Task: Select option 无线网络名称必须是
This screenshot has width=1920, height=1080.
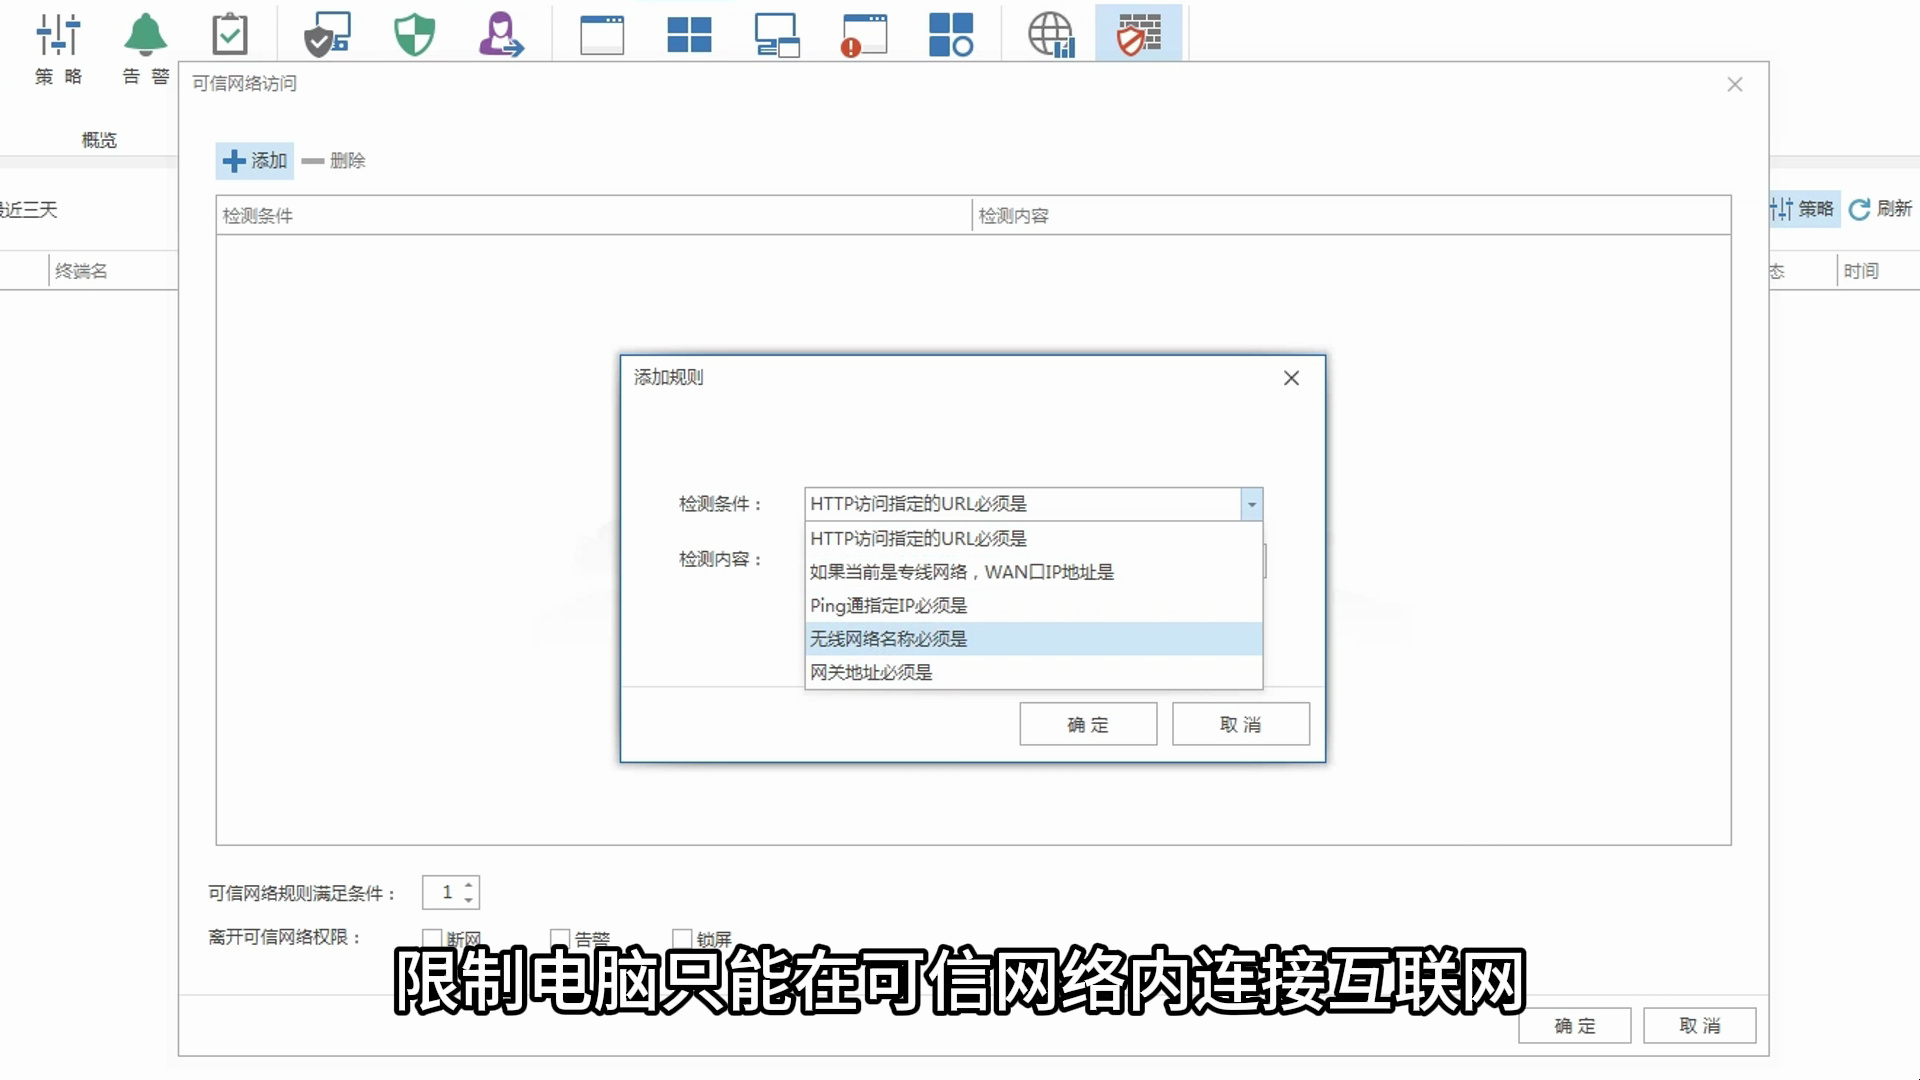Action: (x=1034, y=638)
